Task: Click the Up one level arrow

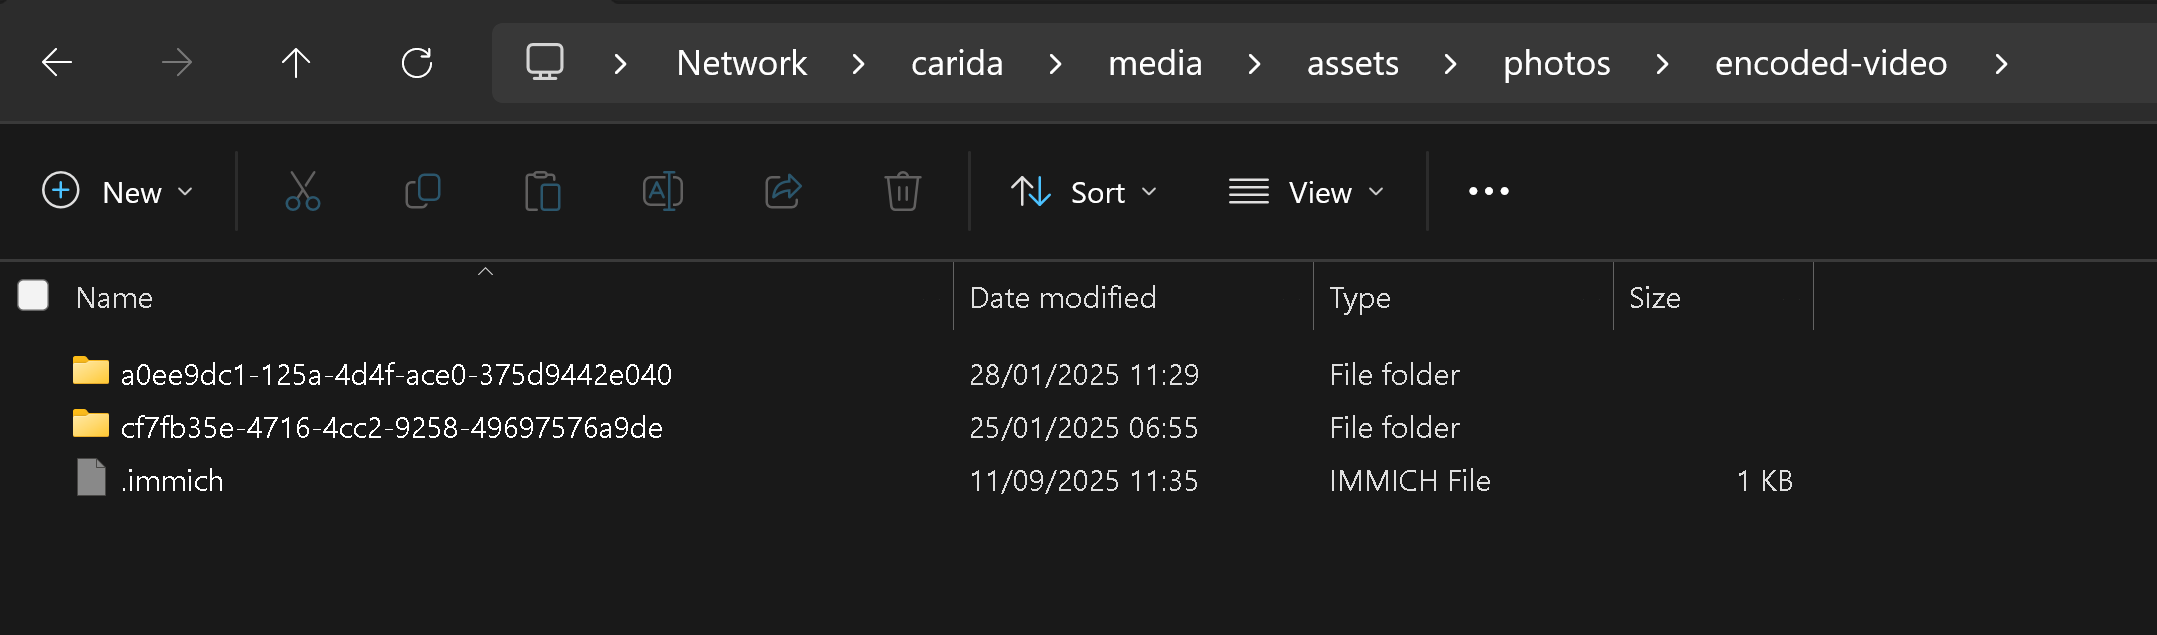Action: click(295, 63)
